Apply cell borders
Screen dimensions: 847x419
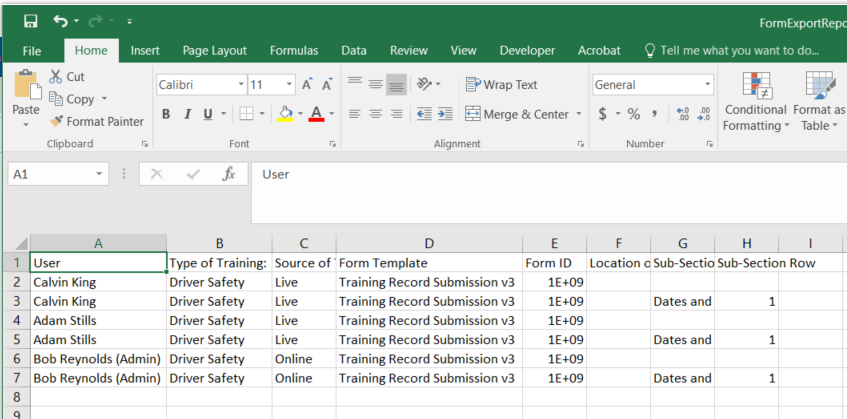tap(246, 113)
